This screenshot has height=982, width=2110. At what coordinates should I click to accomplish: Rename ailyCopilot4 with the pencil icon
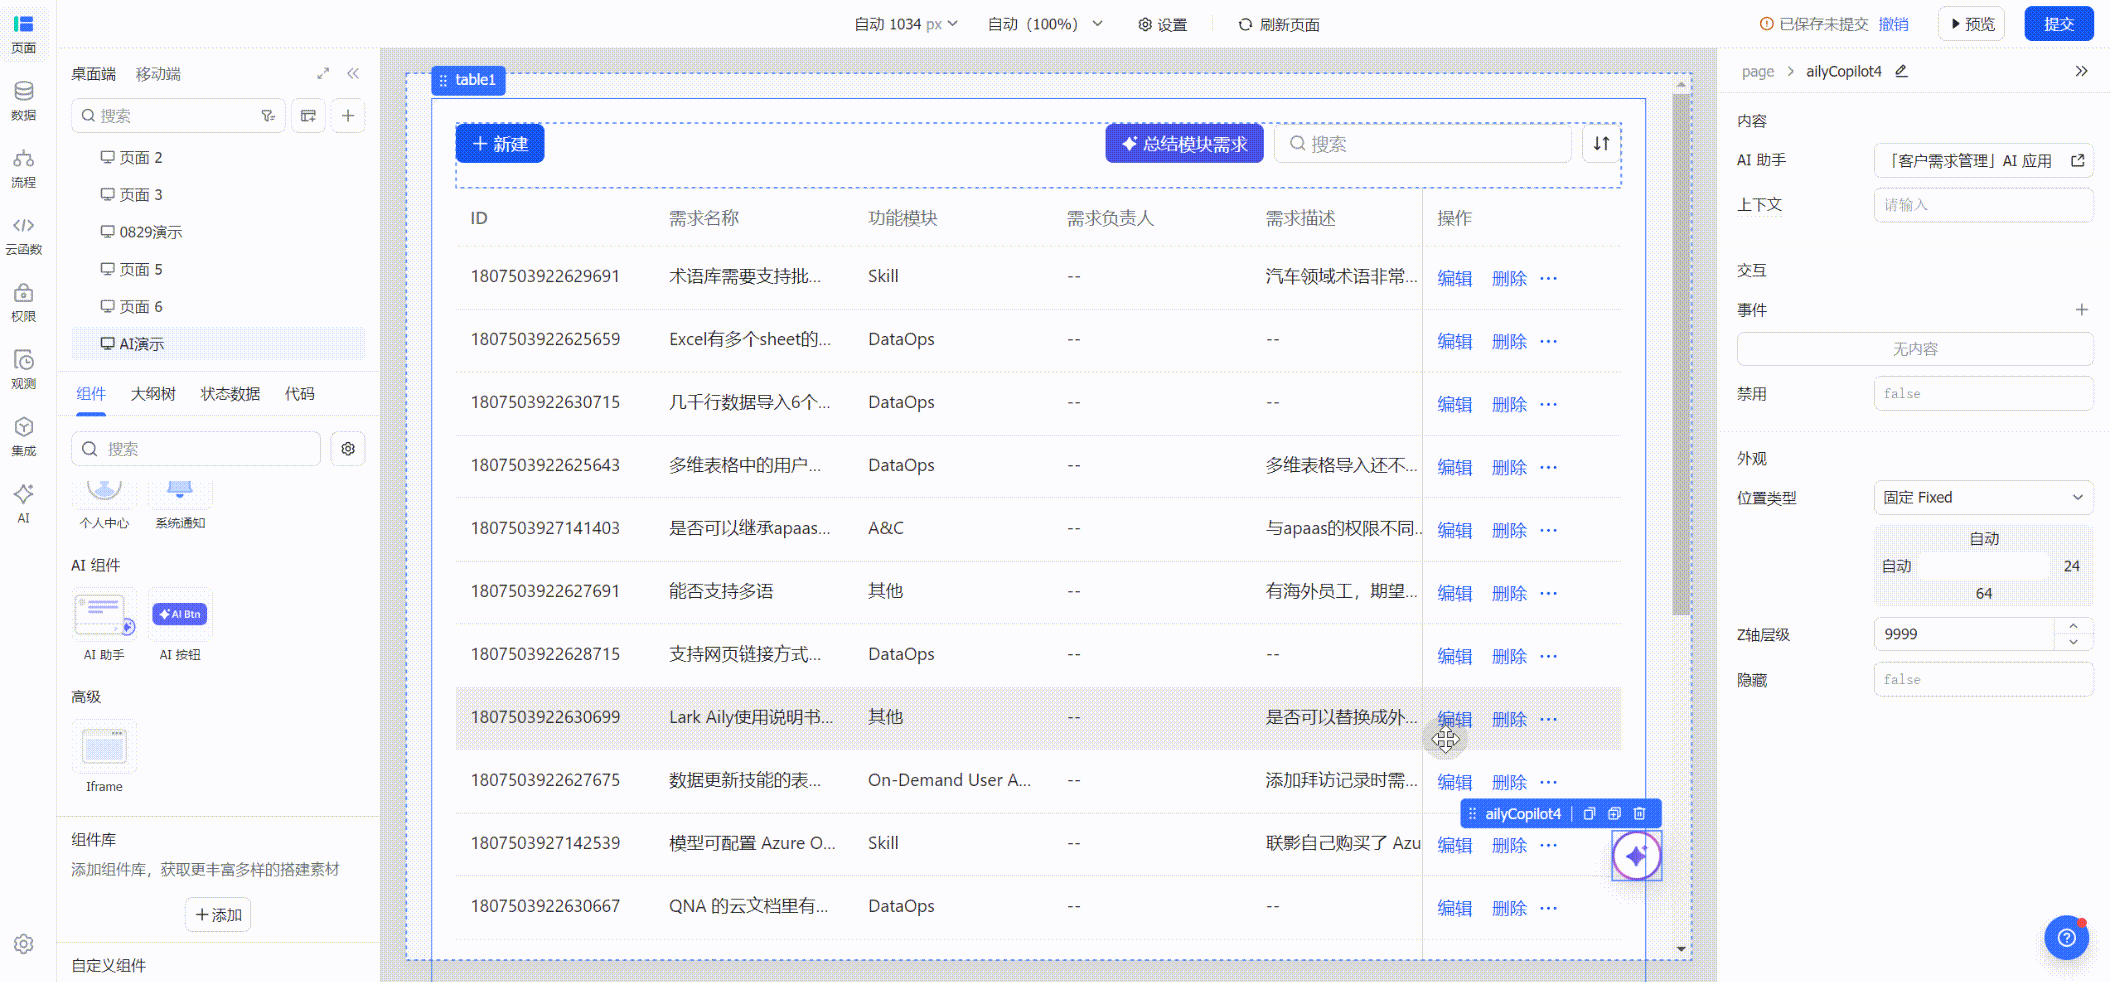pos(1901,71)
